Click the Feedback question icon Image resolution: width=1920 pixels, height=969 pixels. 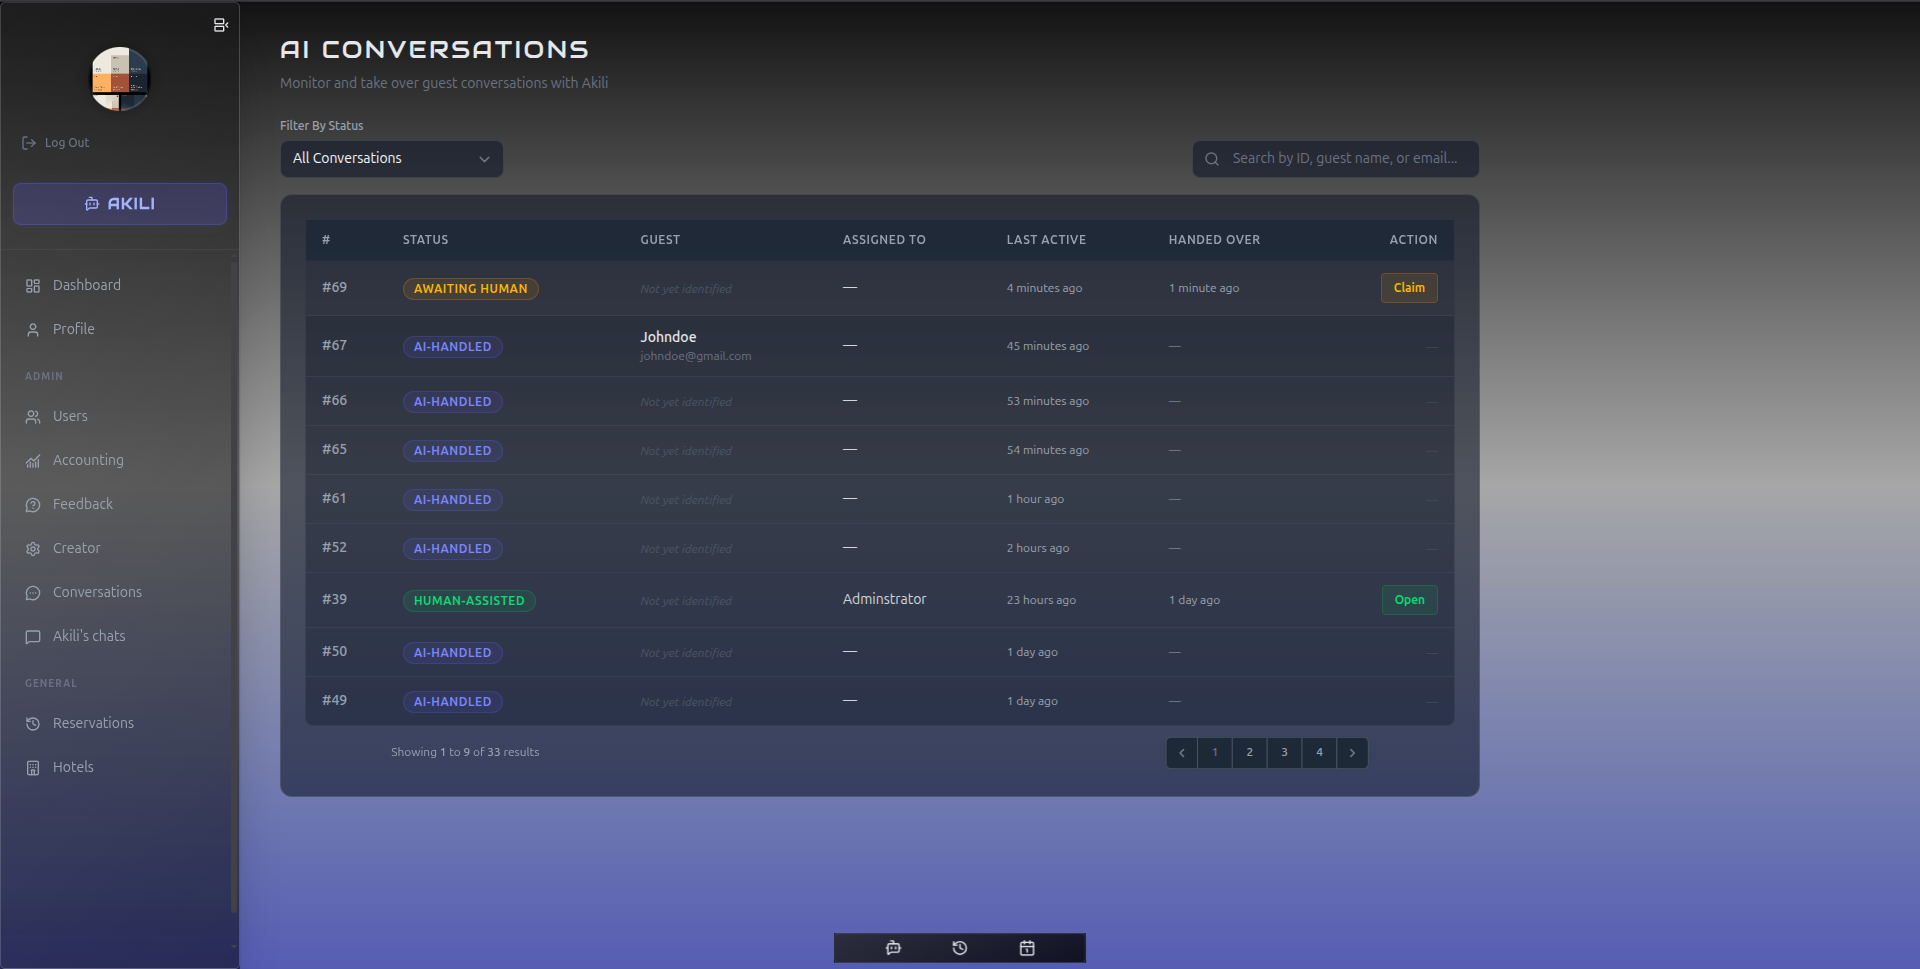[x=33, y=505]
